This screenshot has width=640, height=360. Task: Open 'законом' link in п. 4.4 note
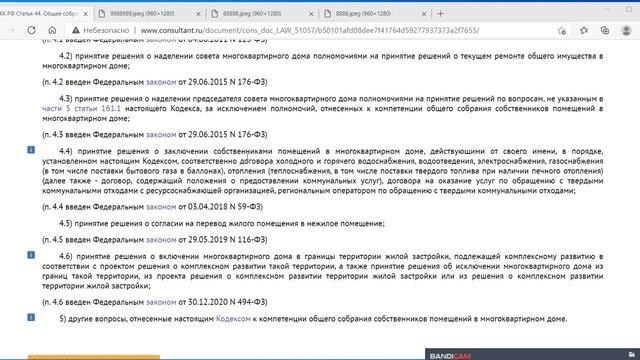pyautogui.click(x=161, y=207)
